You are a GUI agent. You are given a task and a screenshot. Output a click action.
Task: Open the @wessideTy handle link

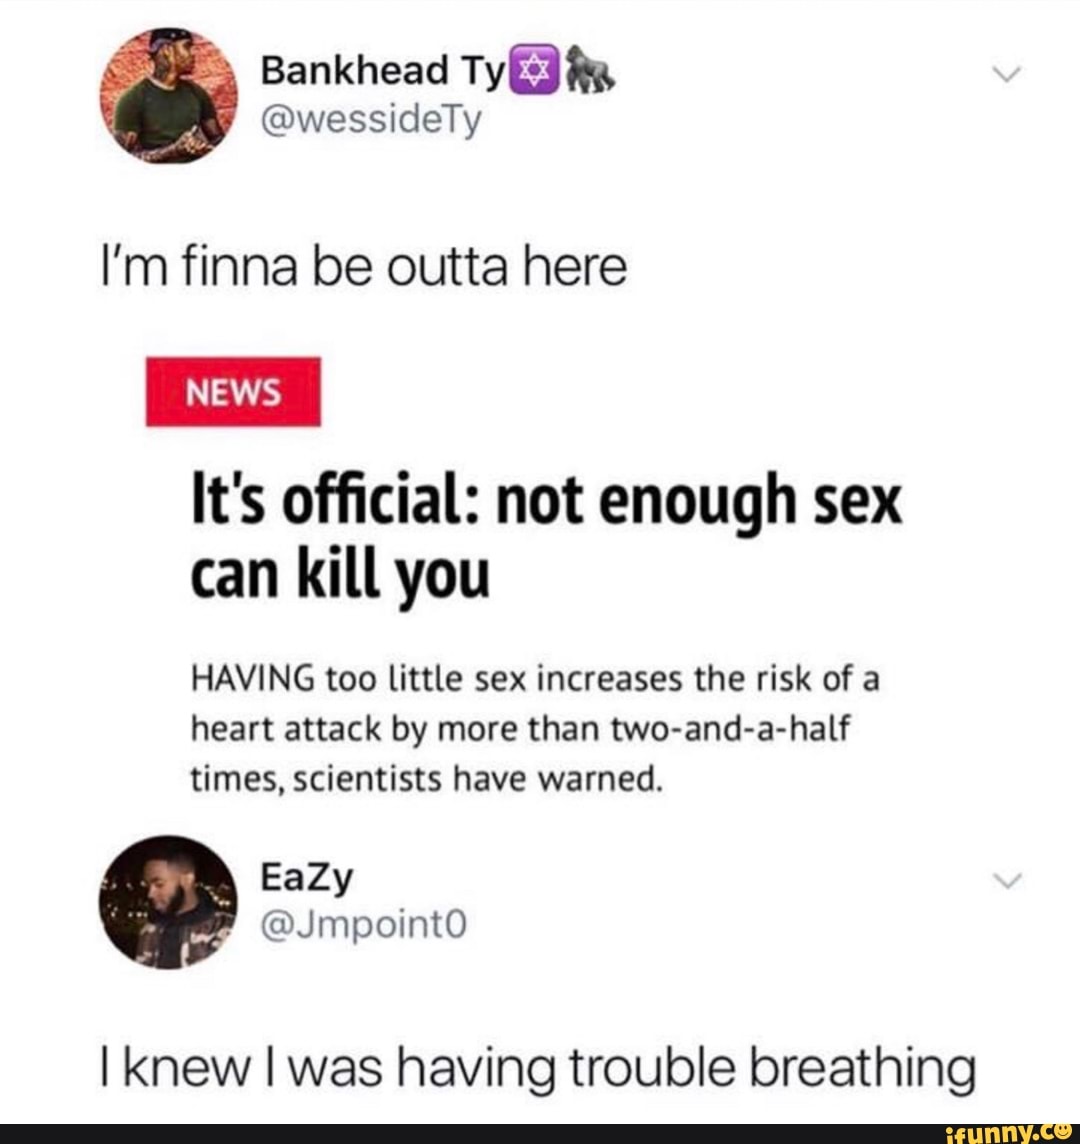[x=371, y=121]
